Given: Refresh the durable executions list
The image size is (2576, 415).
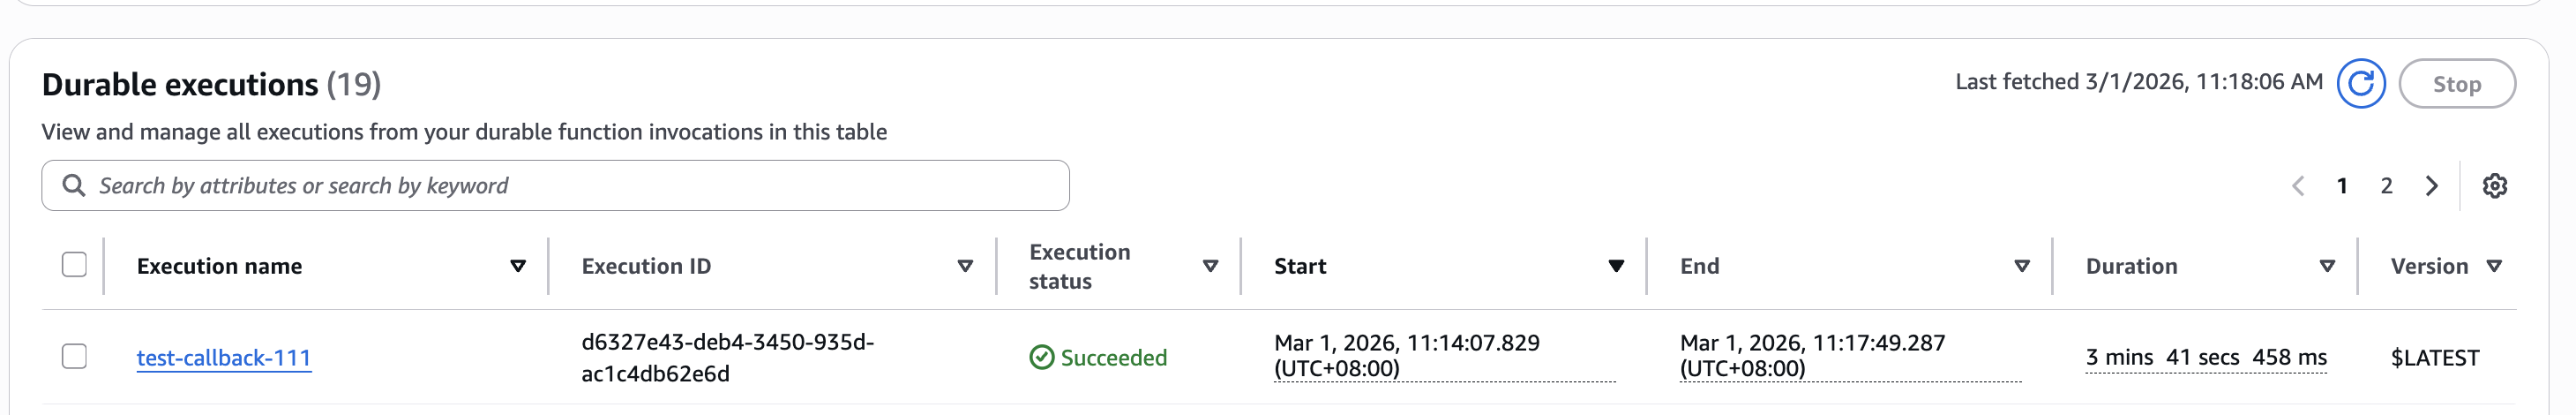Looking at the screenshot, I should [2360, 84].
